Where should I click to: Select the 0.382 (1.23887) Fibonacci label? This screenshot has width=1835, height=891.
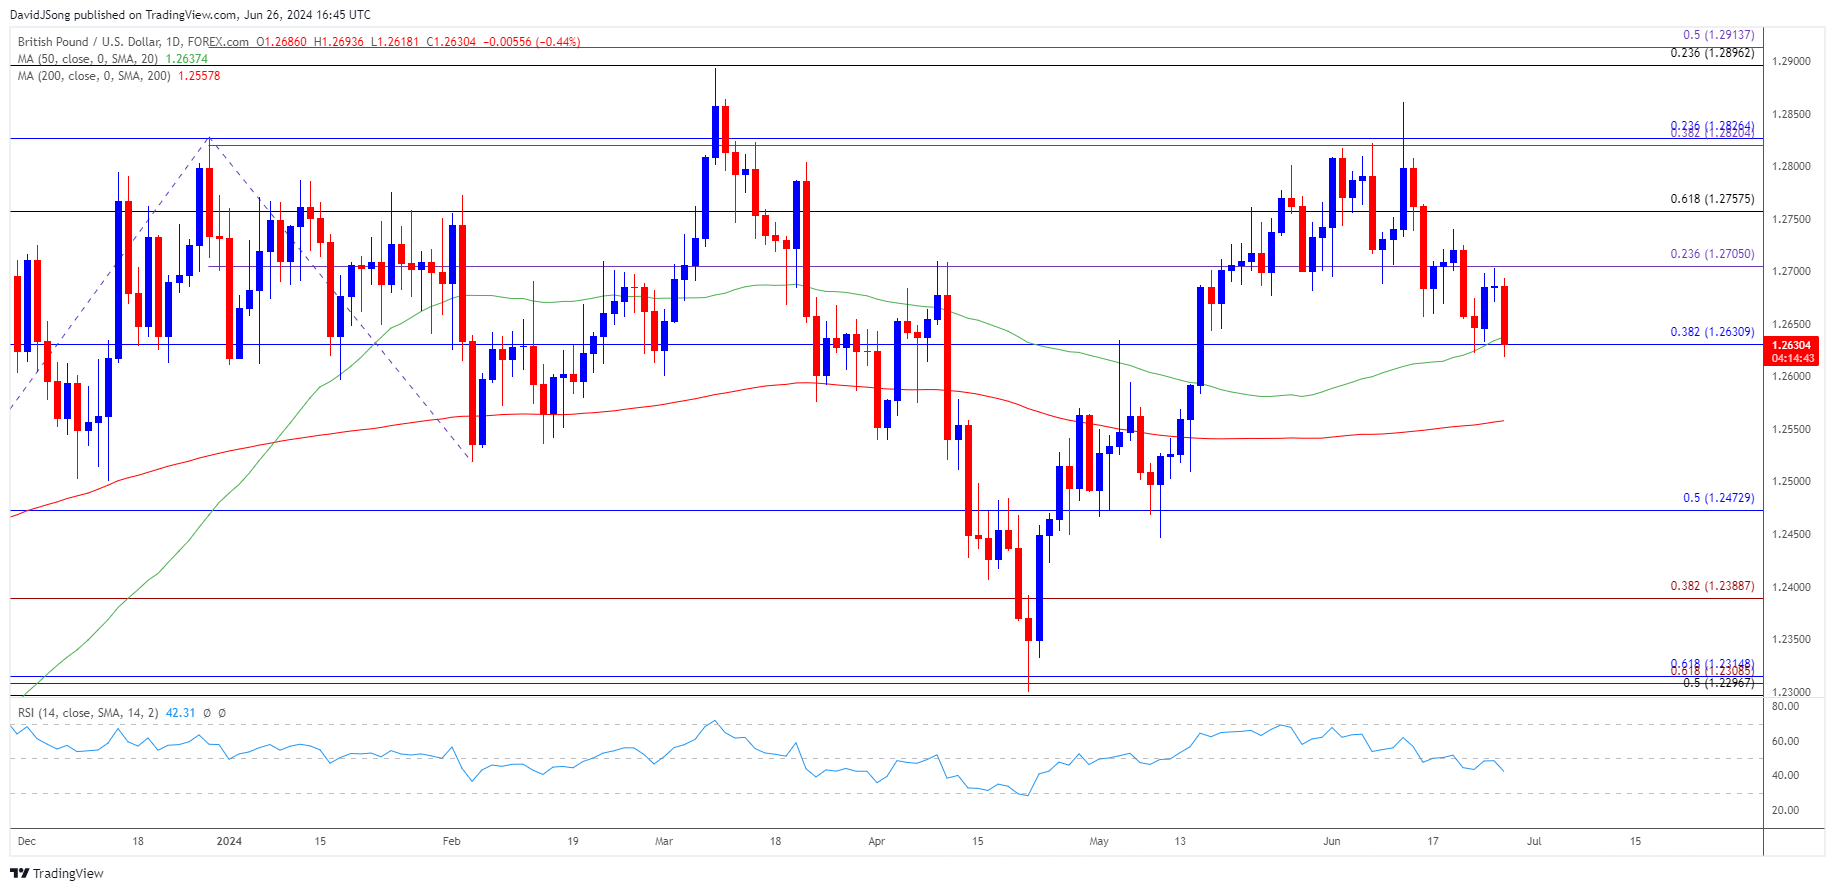(1712, 586)
